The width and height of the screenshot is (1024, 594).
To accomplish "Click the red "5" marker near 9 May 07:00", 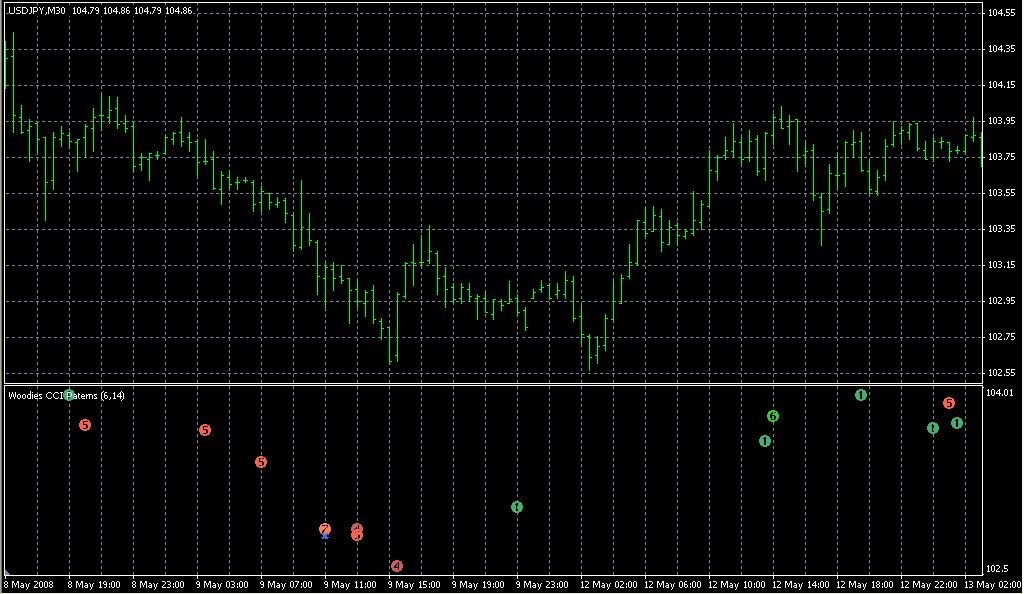I will 262,462.
